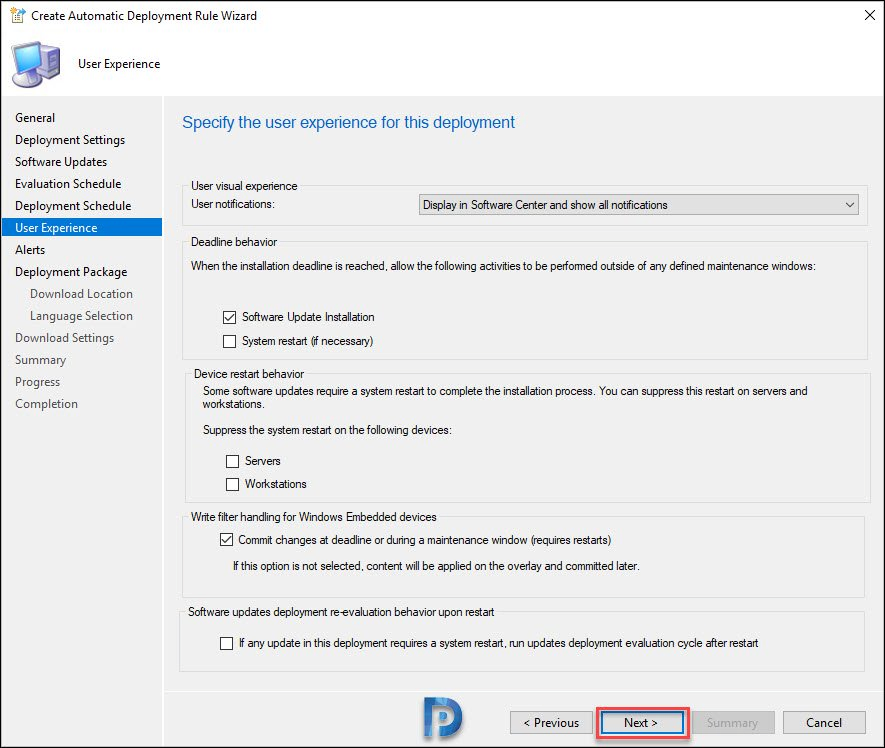The height and width of the screenshot is (748, 885).
Task: Click the 'Deadline behavior' group label
Action: [x=234, y=242]
